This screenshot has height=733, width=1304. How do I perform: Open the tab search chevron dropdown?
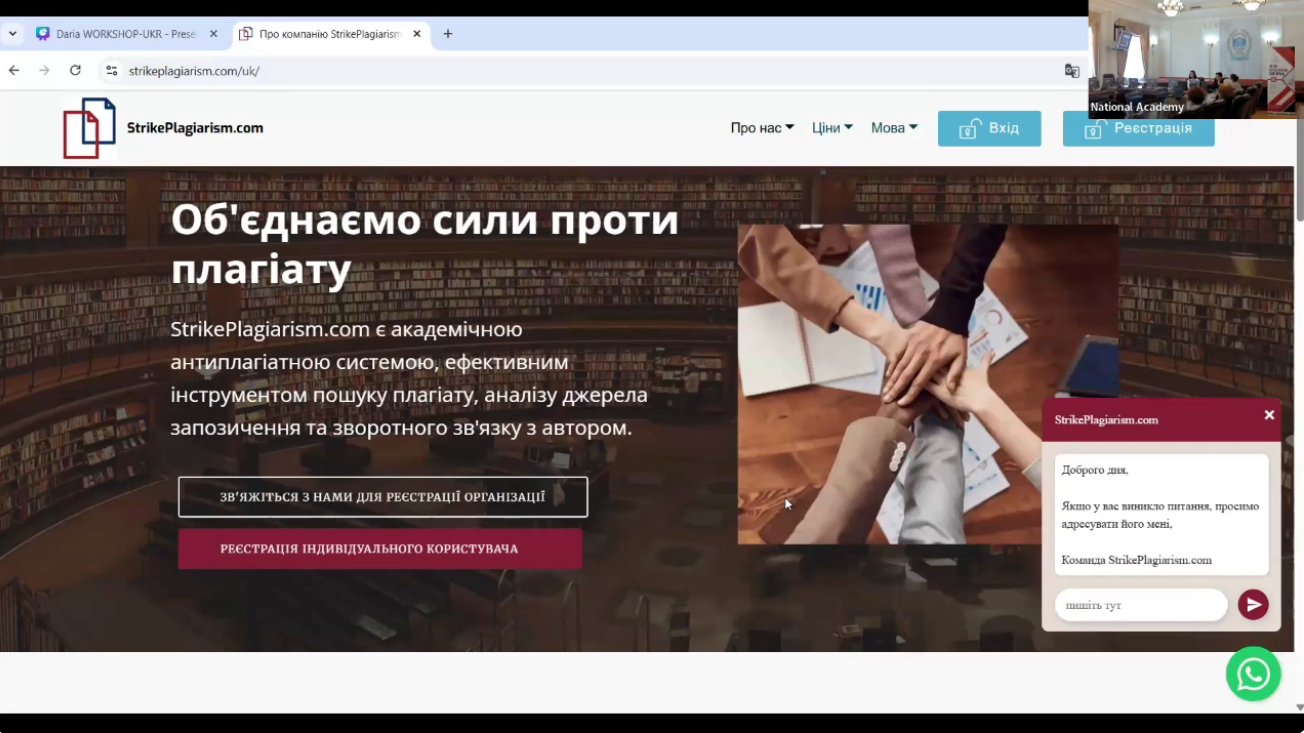point(13,34)
